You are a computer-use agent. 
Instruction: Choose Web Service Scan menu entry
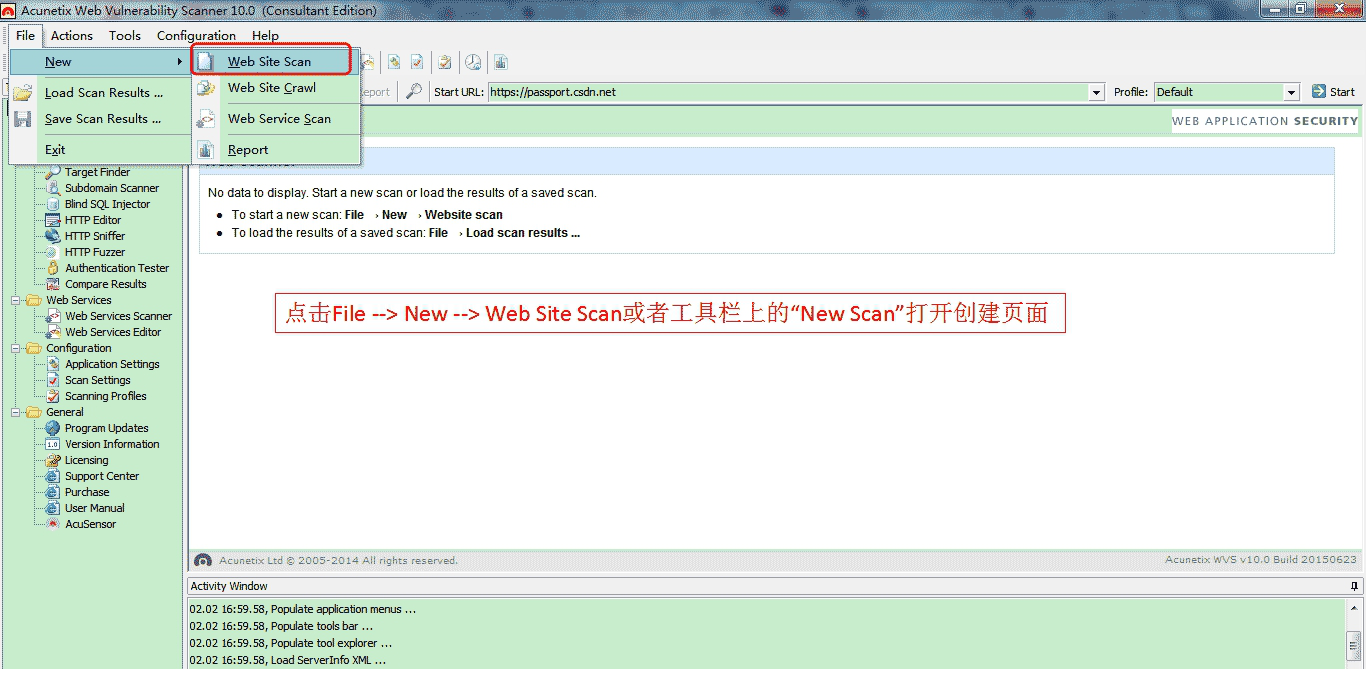(276, 119)
